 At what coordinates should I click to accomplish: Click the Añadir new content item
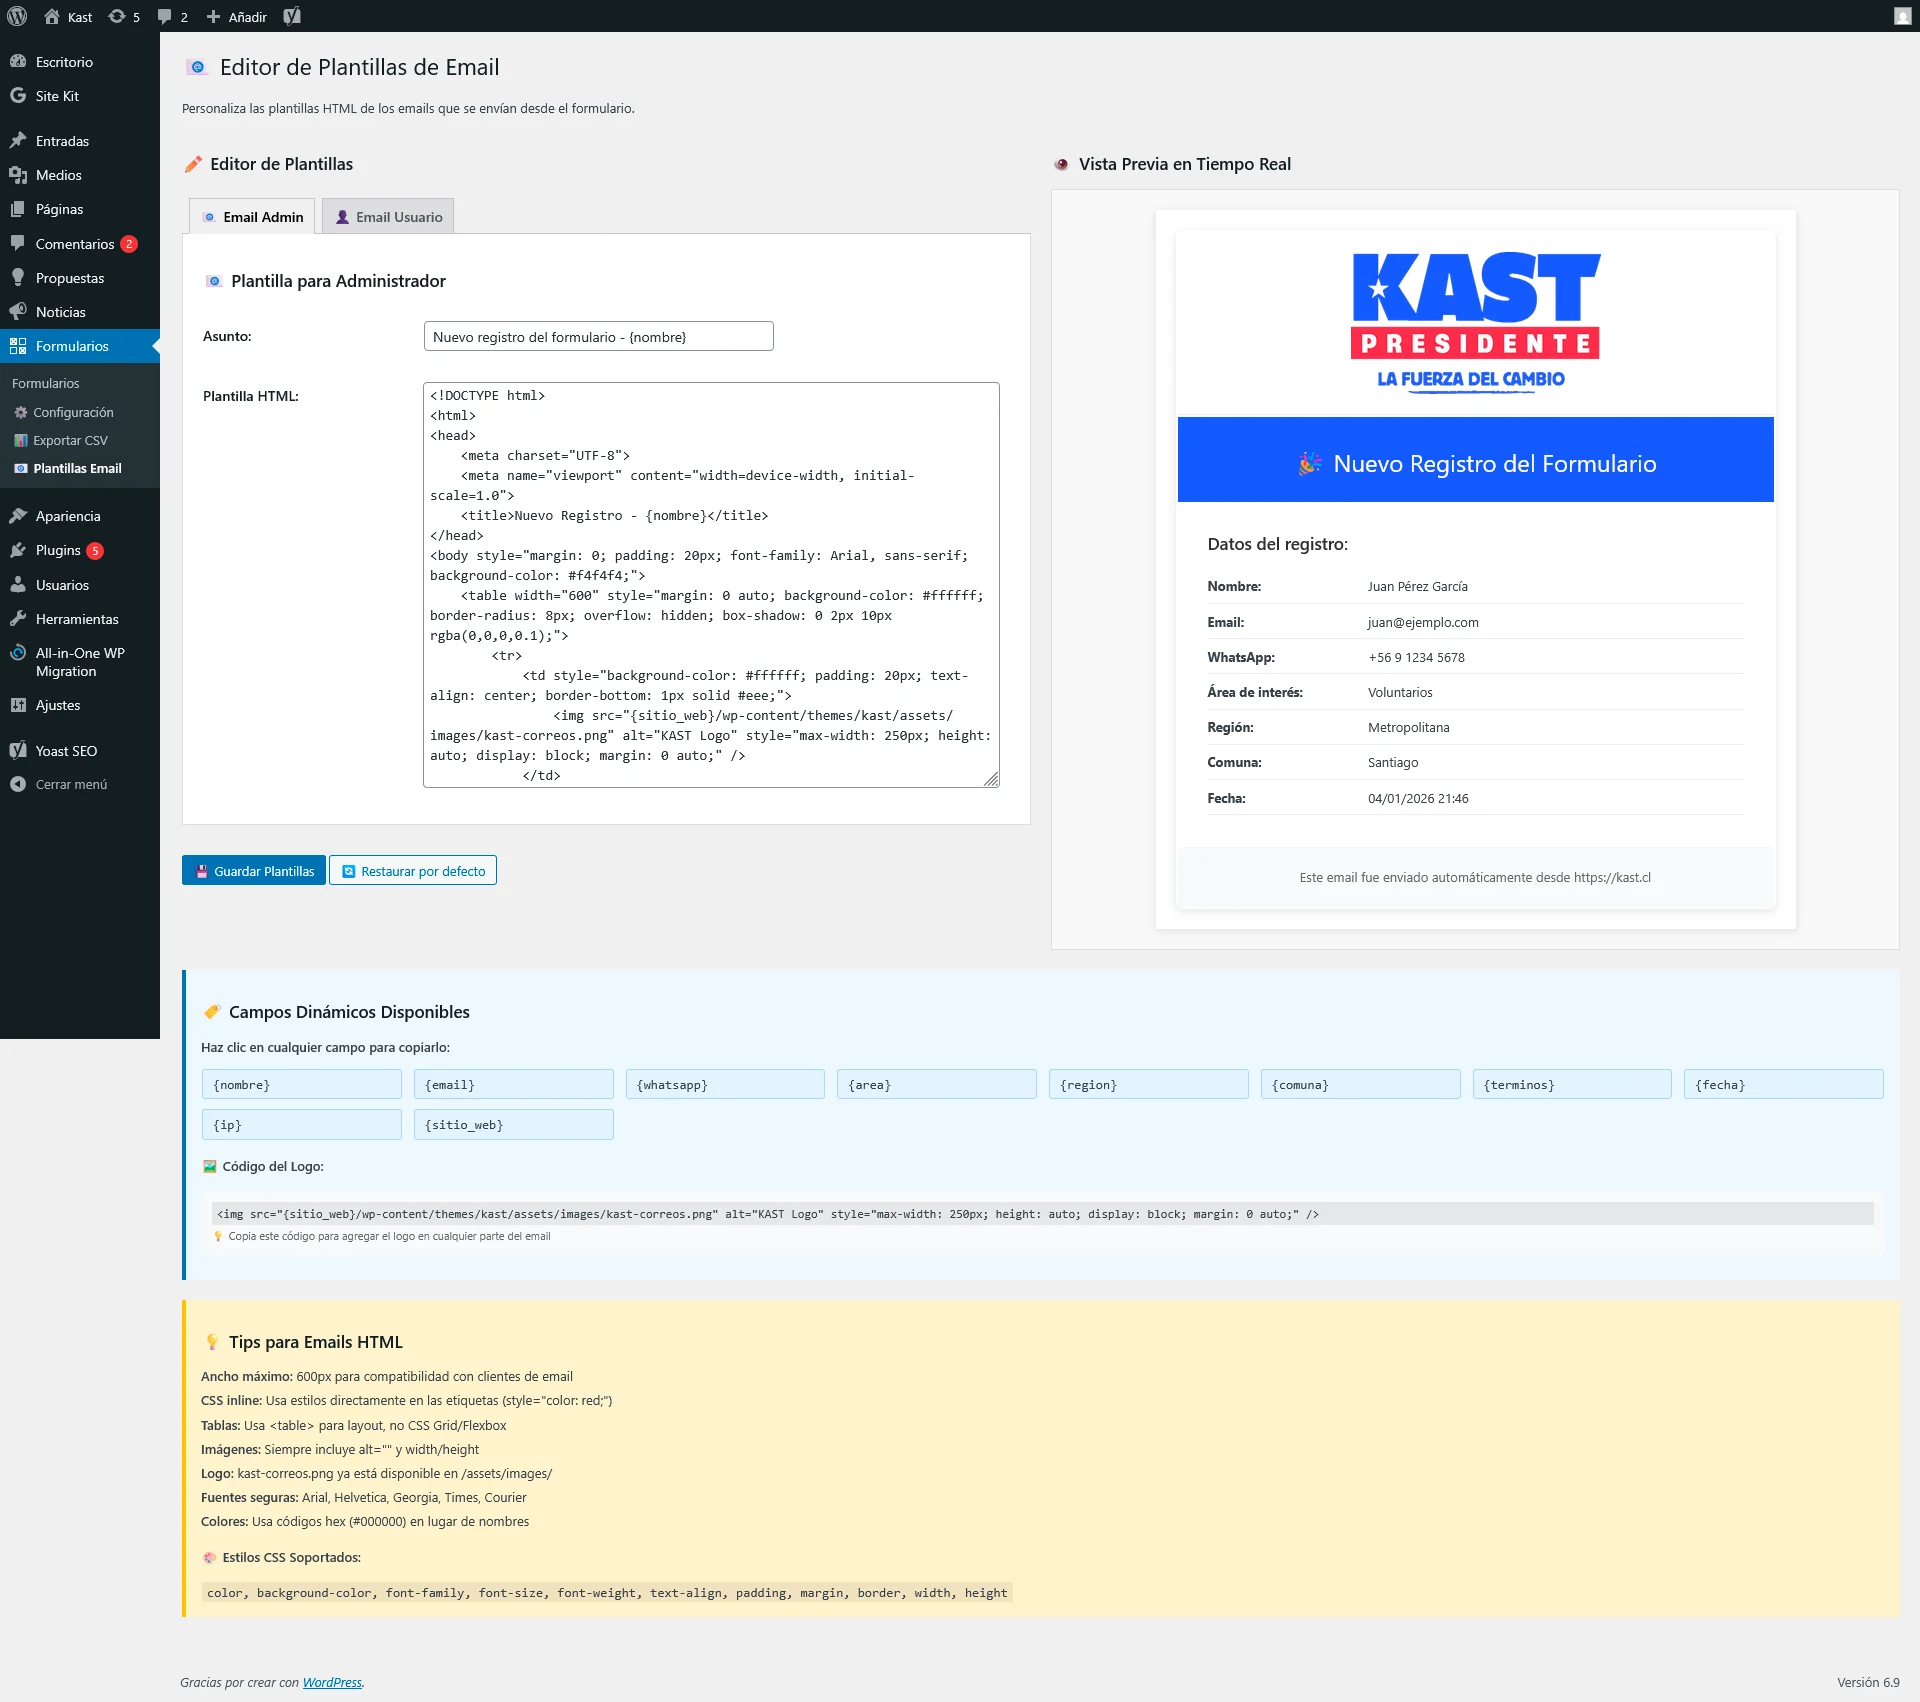[x=237, y=16]
